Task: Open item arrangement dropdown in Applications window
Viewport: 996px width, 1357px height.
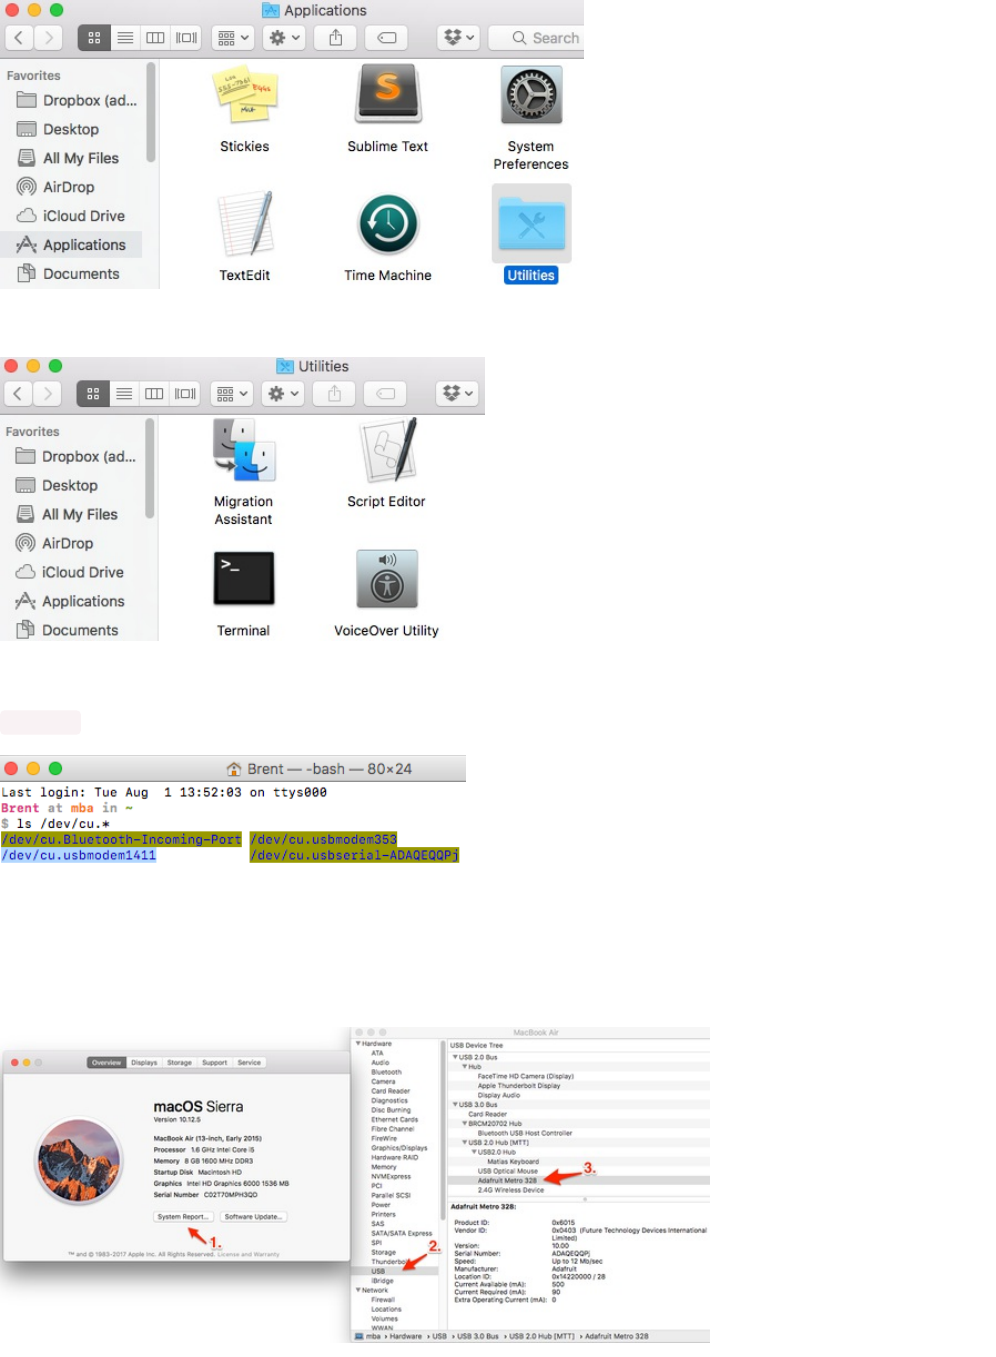Action: click(x=232, y=38)
